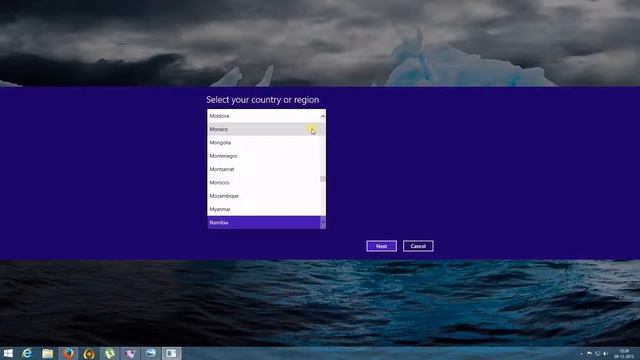
Task: Select Myanmar in the country list
Action: 264,209
